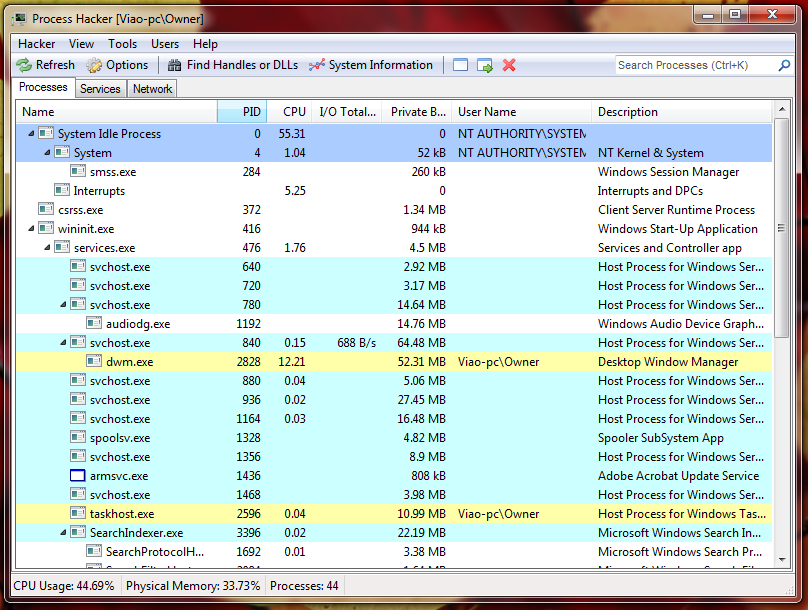The height and width of the screenshot is (610, 808).
Task: Click the taskhost.exe process icon
Action: [x=78, y=513]
